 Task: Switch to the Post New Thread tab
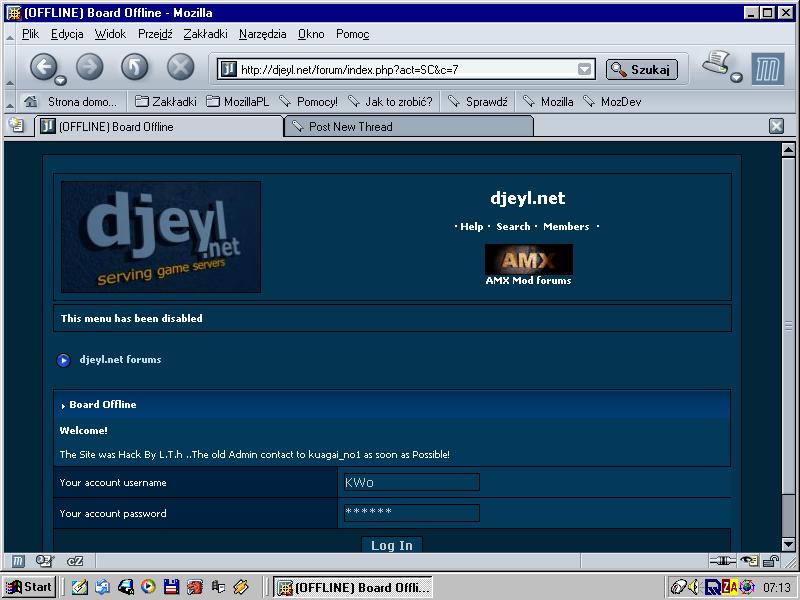(x=409, y=127)
